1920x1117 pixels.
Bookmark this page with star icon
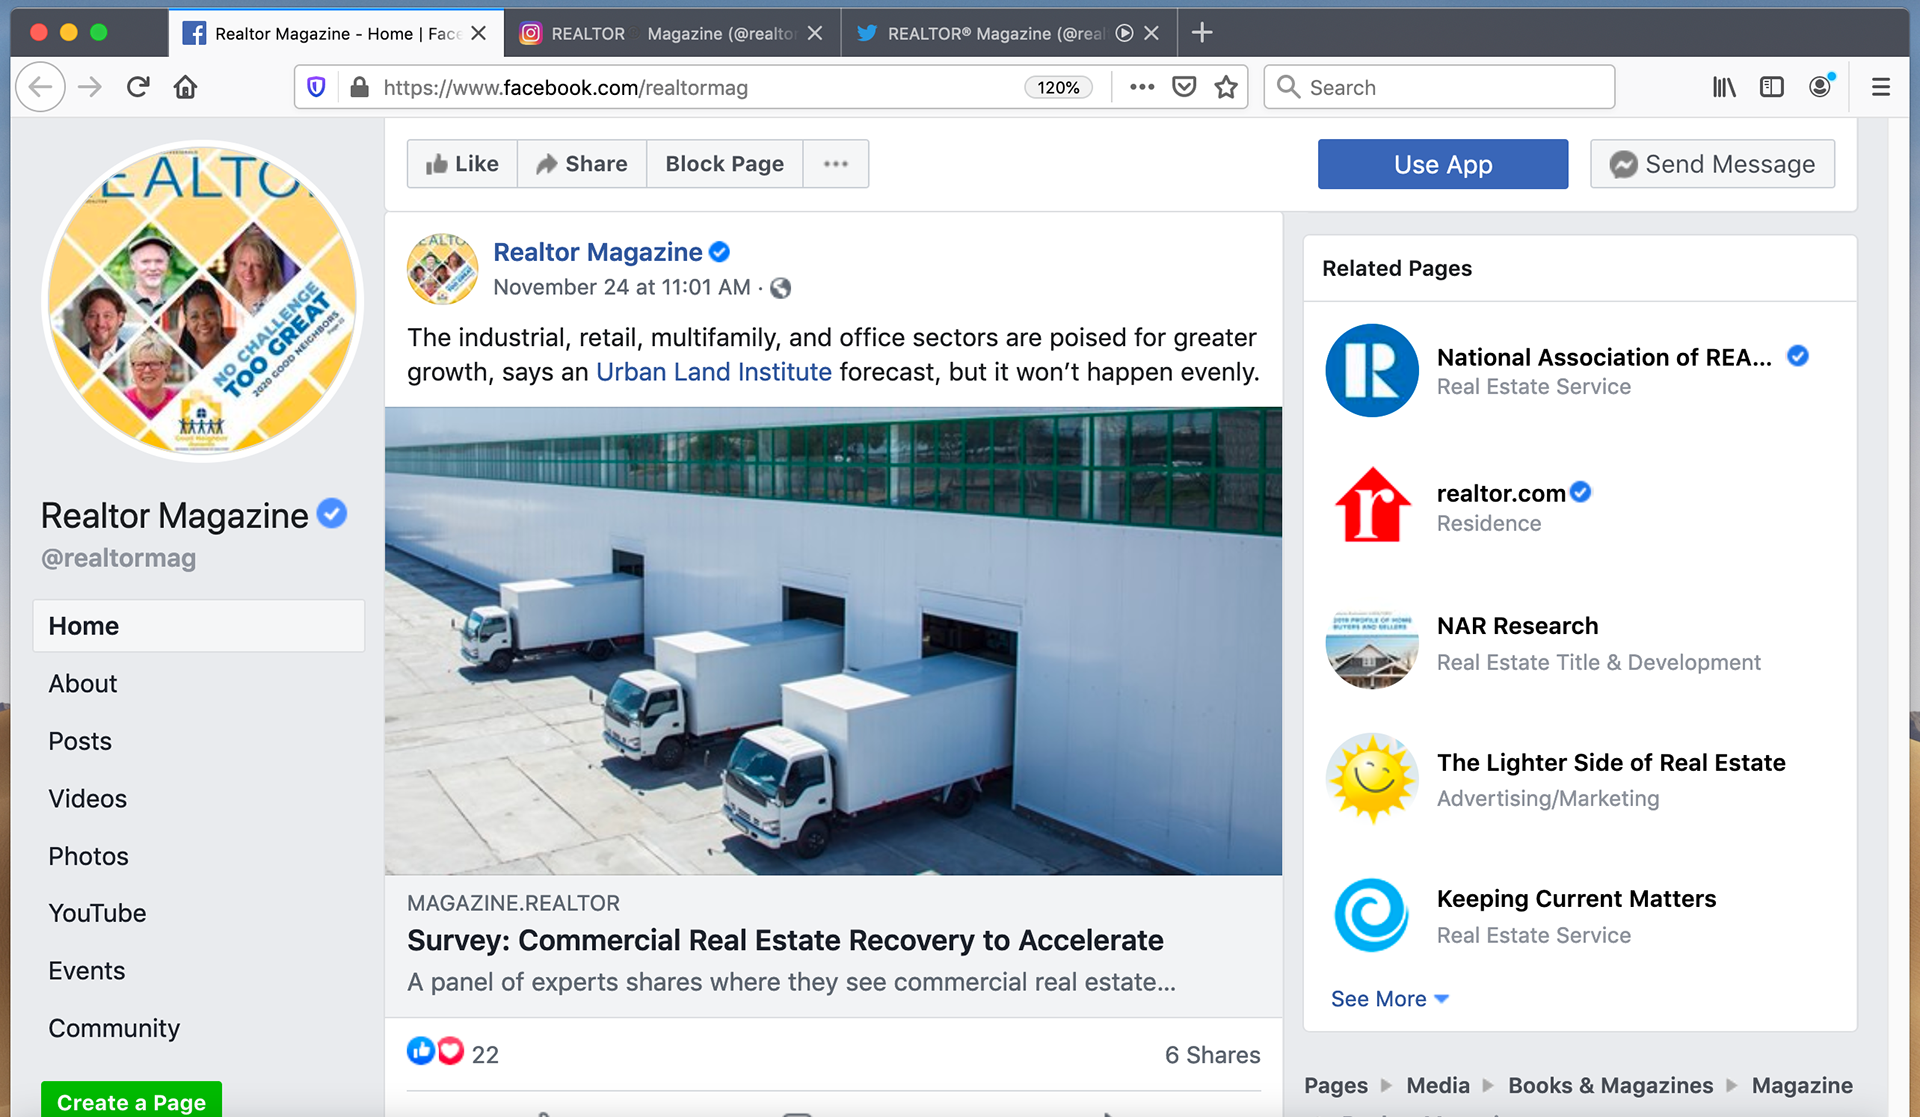tap(1226, 87)
